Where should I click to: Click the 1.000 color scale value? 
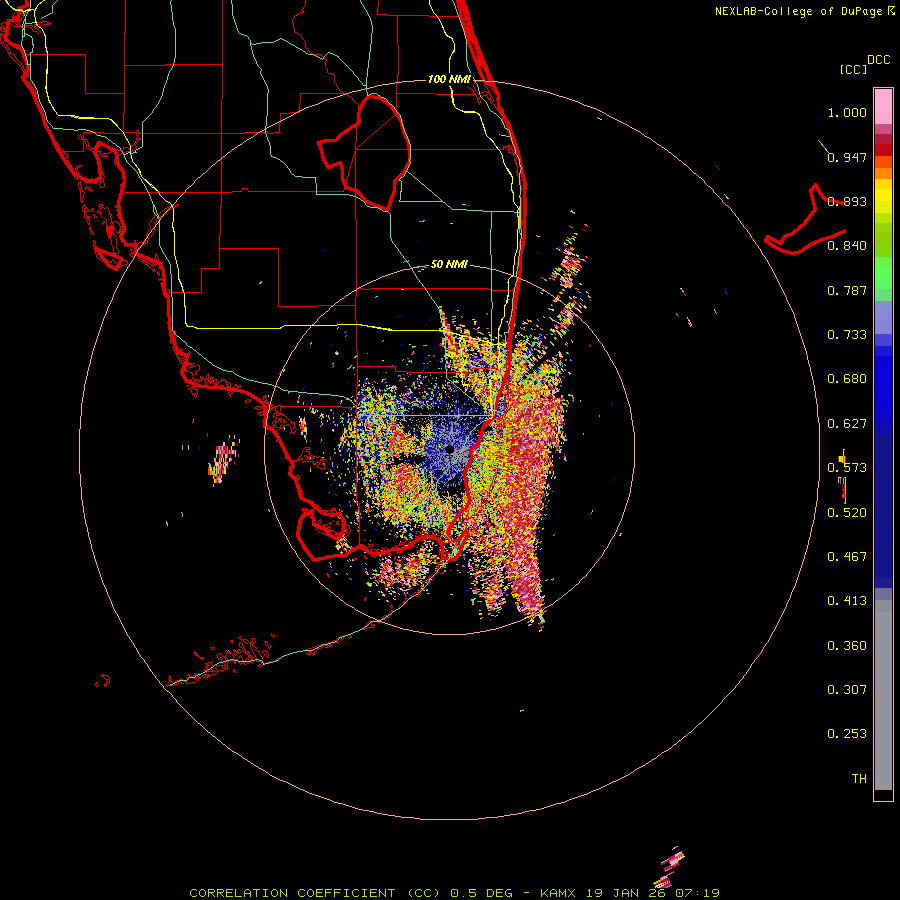[x=847, y=112]
